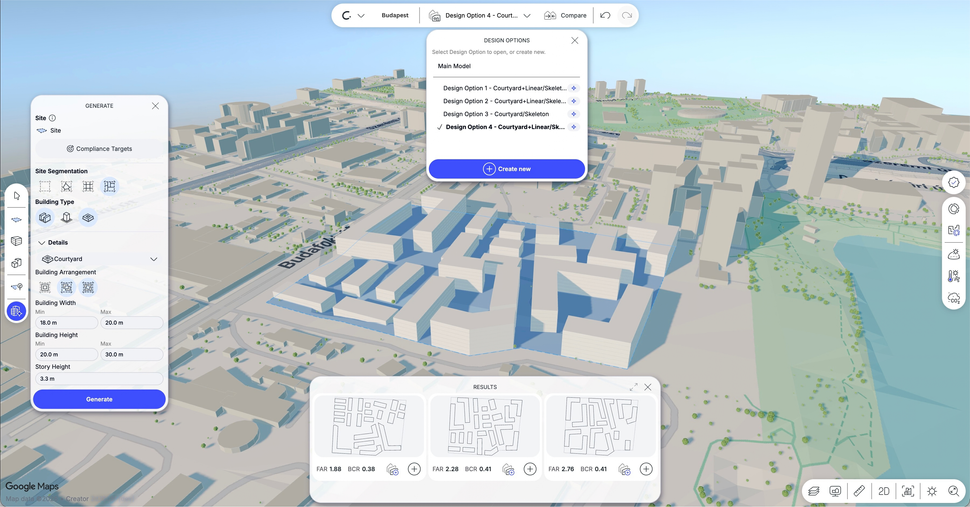The image size is (970, 507).
Task: Open the compliance check icon on right
Action: pyautogui.click(x=954, y=182)
